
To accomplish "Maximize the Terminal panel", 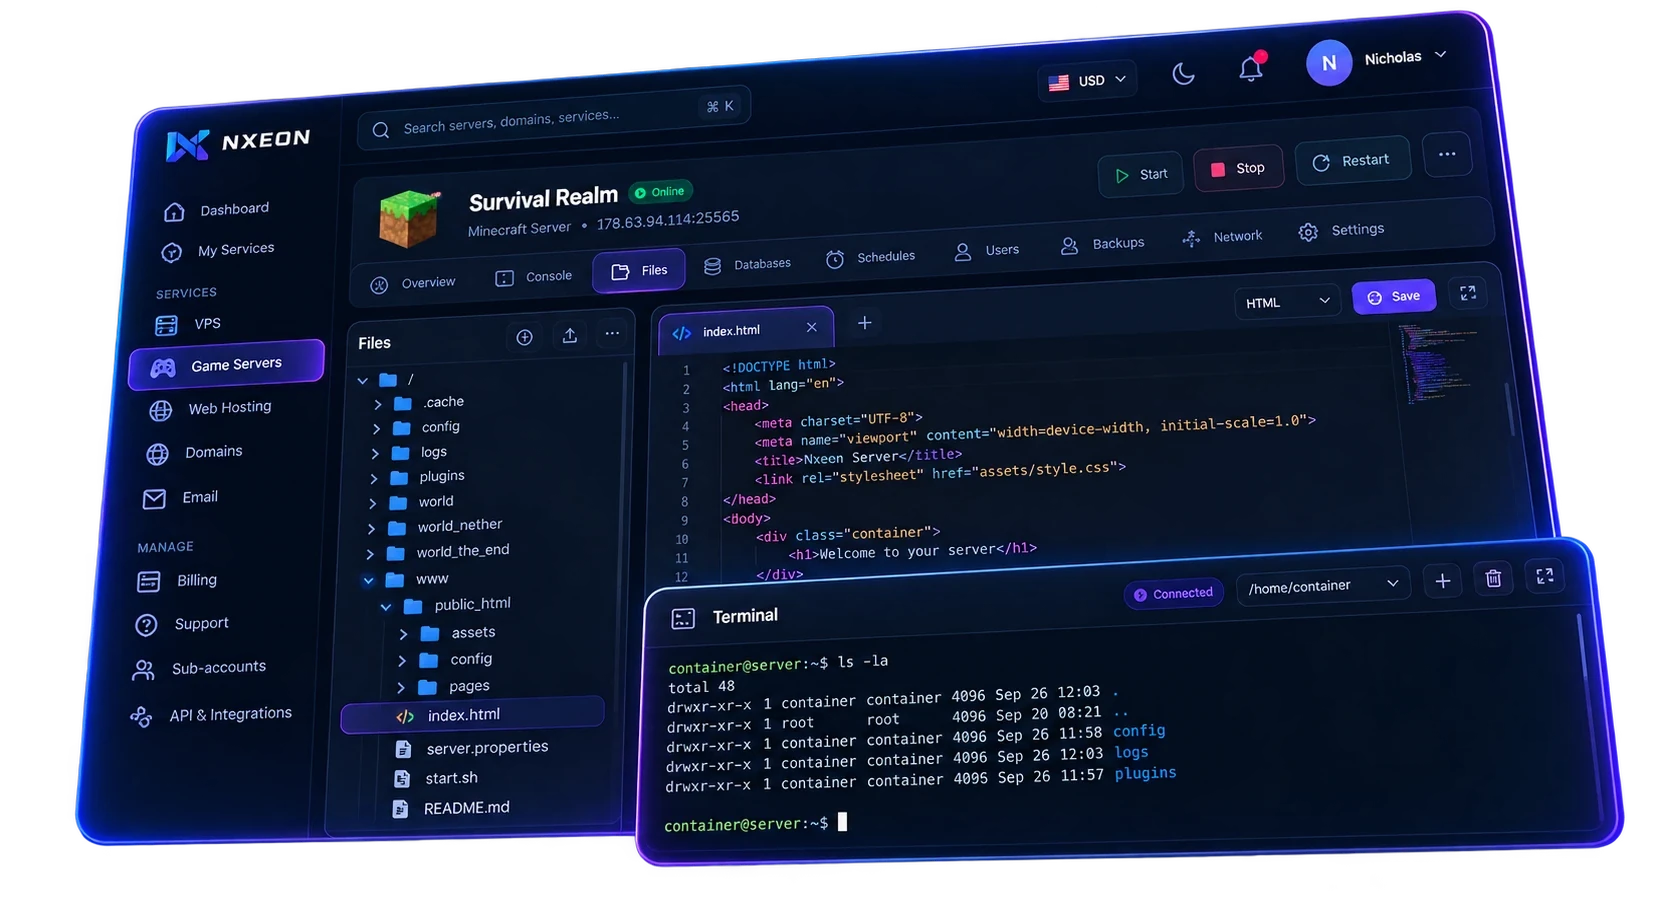I will 1545,575.
